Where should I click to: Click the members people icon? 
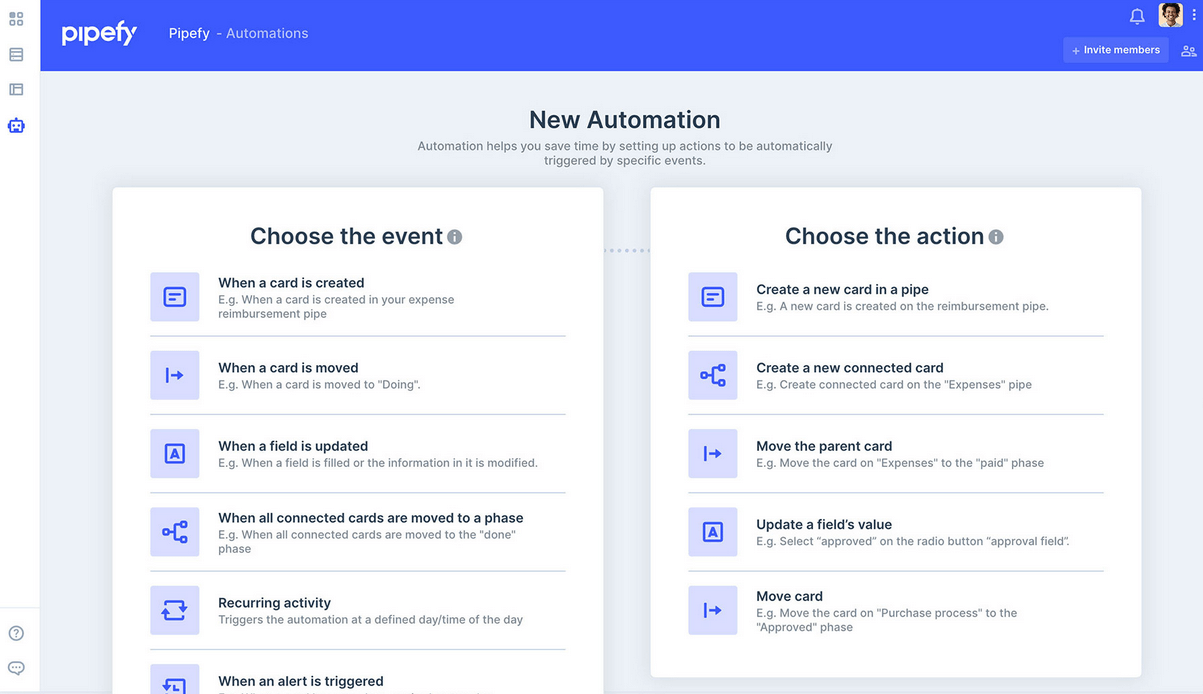(1189, 51)
